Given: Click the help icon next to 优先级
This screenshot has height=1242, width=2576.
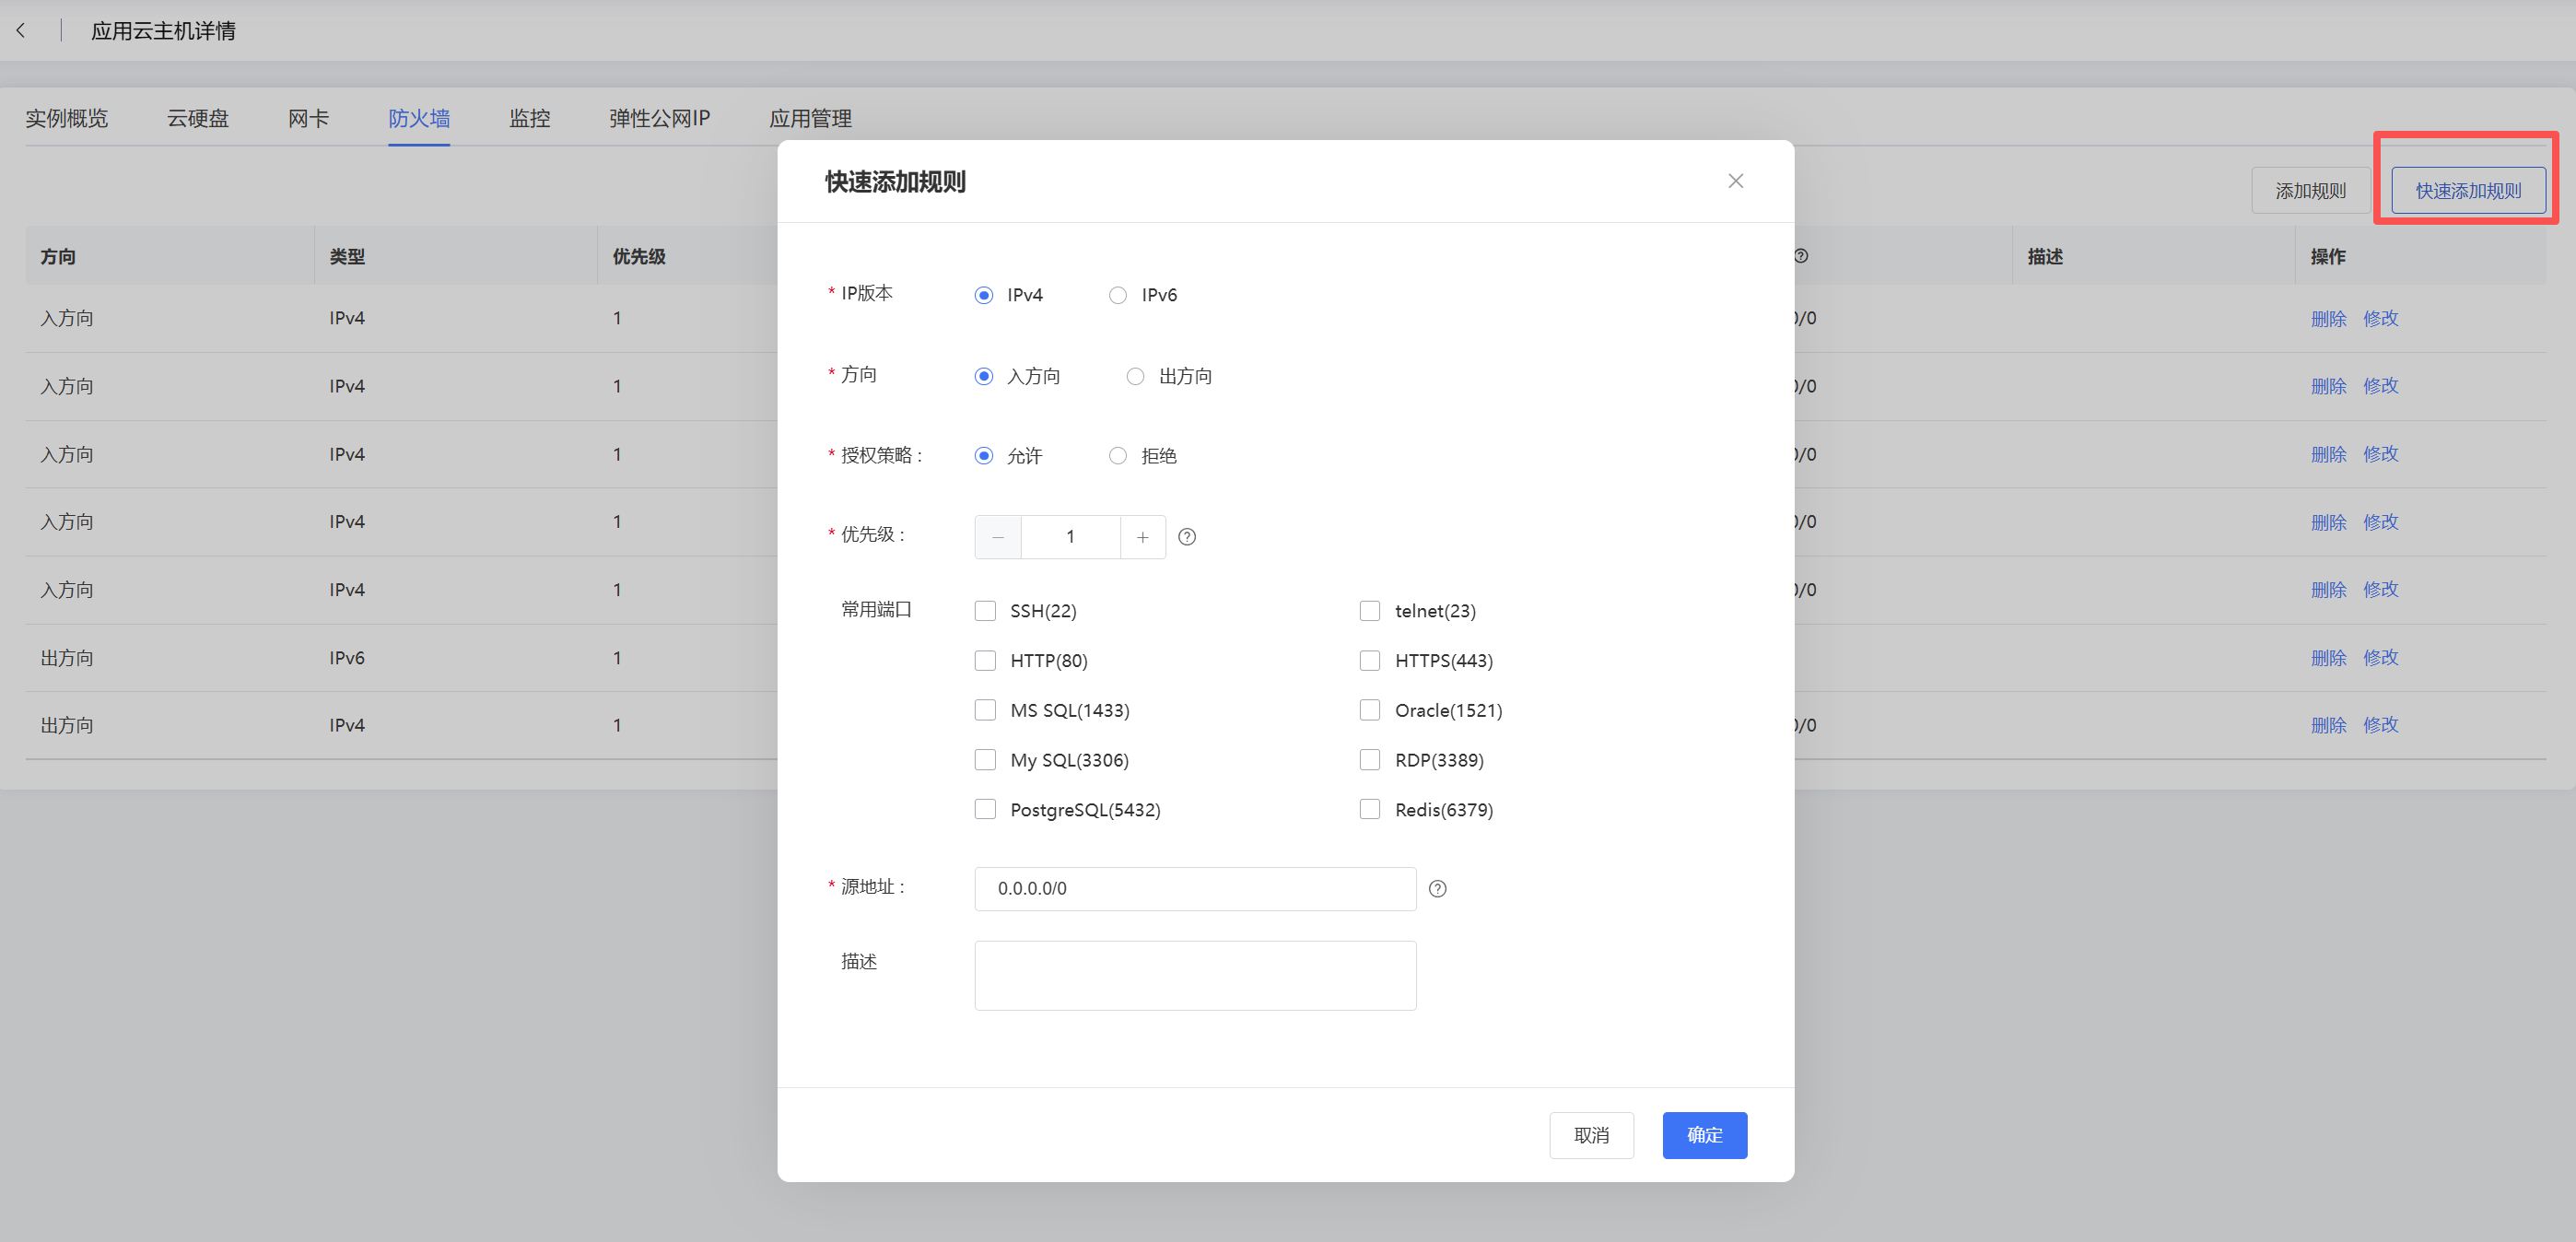Looking at the screenshot, I should point(1187,537).
